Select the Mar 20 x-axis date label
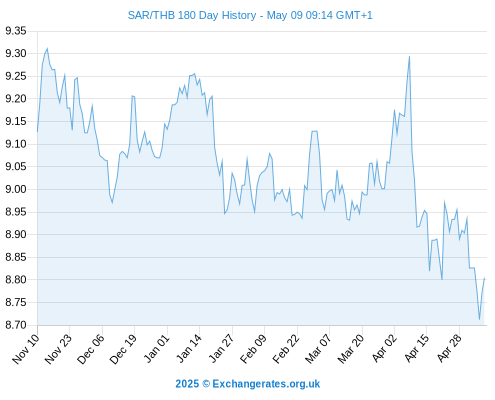Screen dimensions: 495x400 [351, 349]
